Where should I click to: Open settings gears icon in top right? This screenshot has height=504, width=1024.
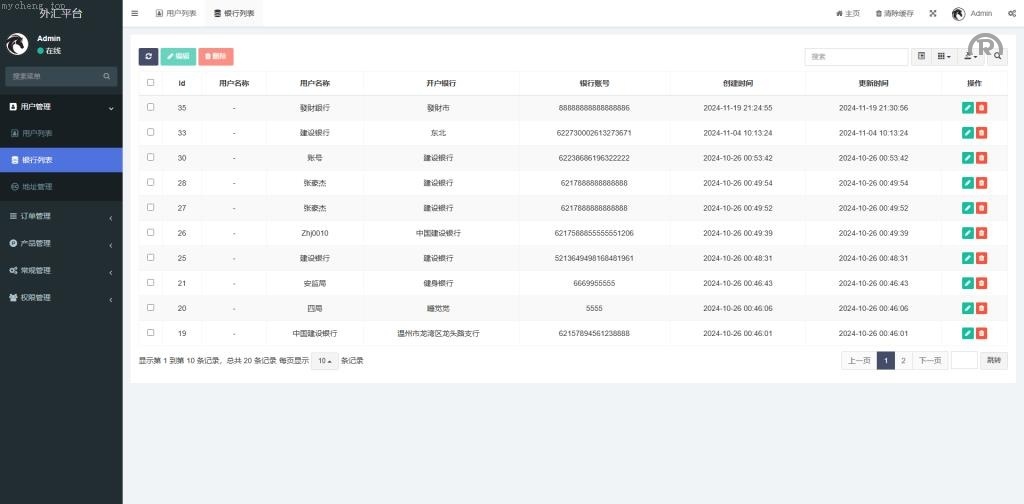[1012, 13]
